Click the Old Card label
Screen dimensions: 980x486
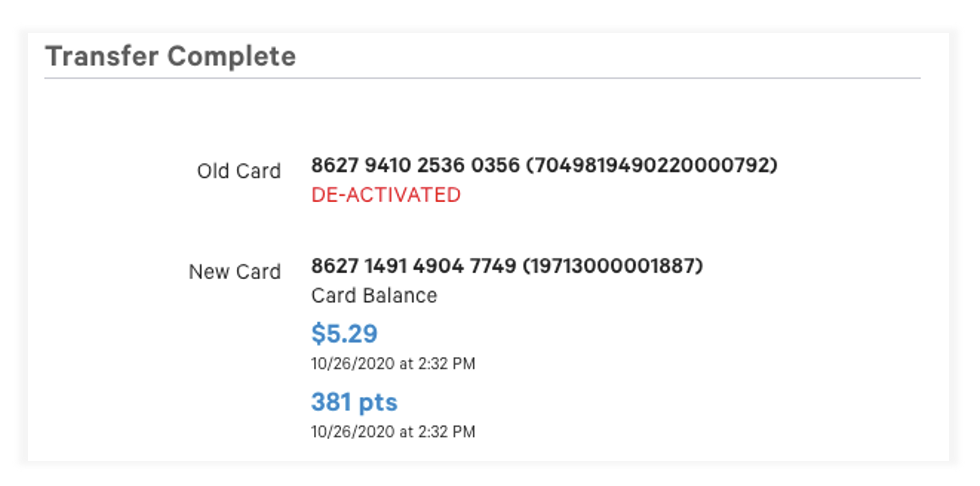click(x=239, y=171)
